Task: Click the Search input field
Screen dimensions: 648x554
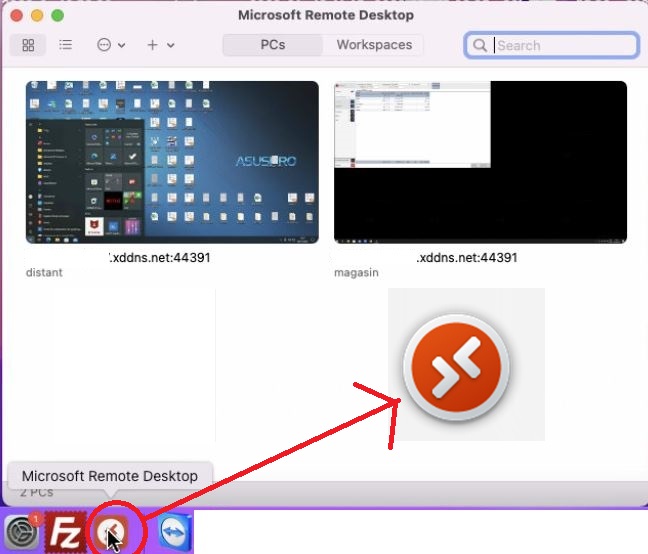Action: (552, 45)
